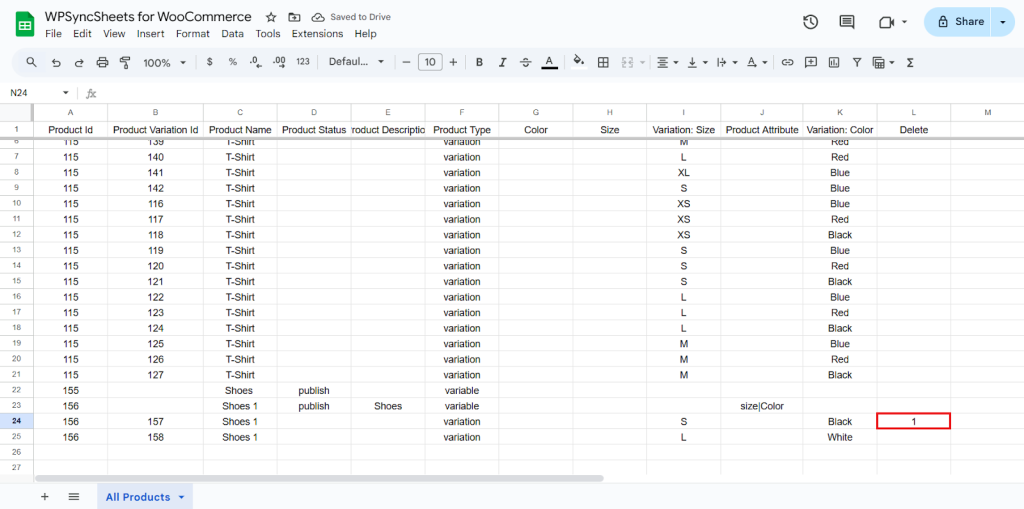Select column L header
Screen dimensions: 1024x509
914,112
